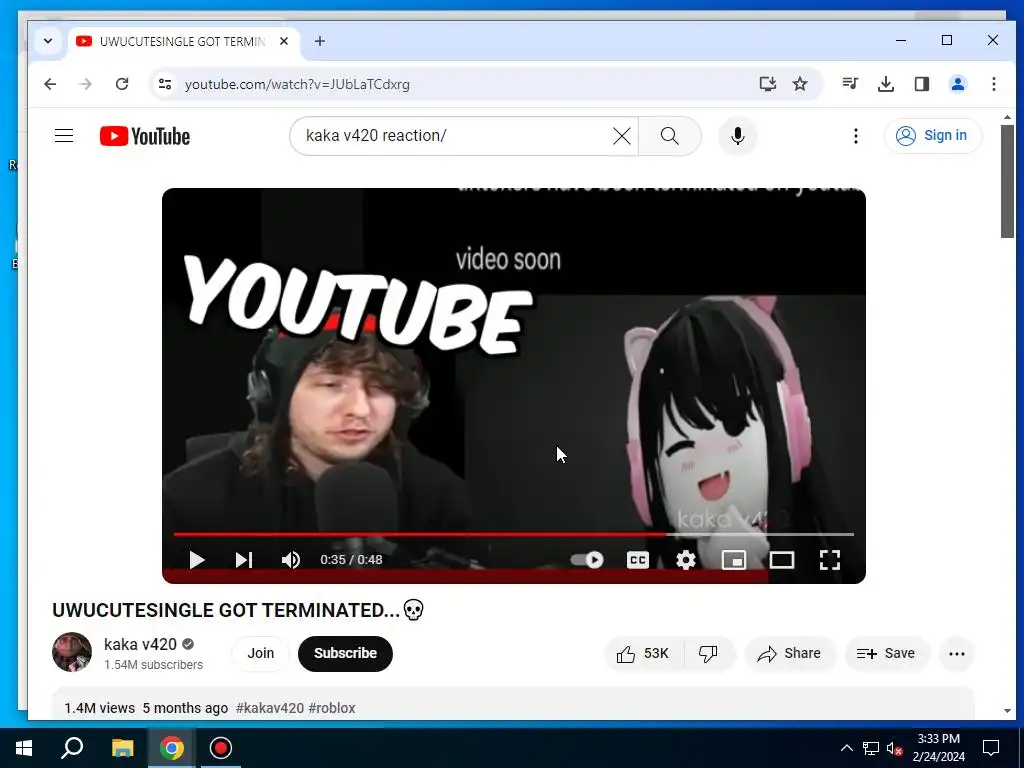
Task: Toggle Chrome side panel
Action: [922, 84]
